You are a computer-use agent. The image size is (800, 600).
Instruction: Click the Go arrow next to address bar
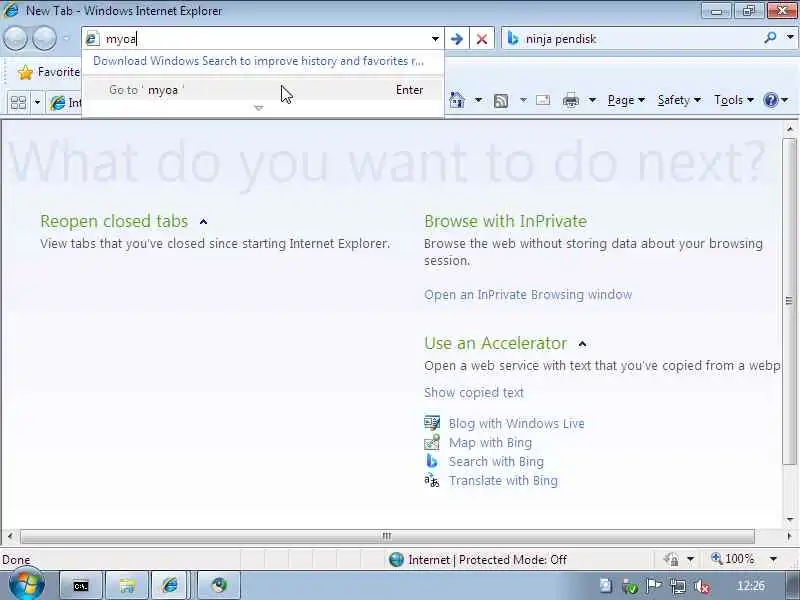tap(457, 39)
